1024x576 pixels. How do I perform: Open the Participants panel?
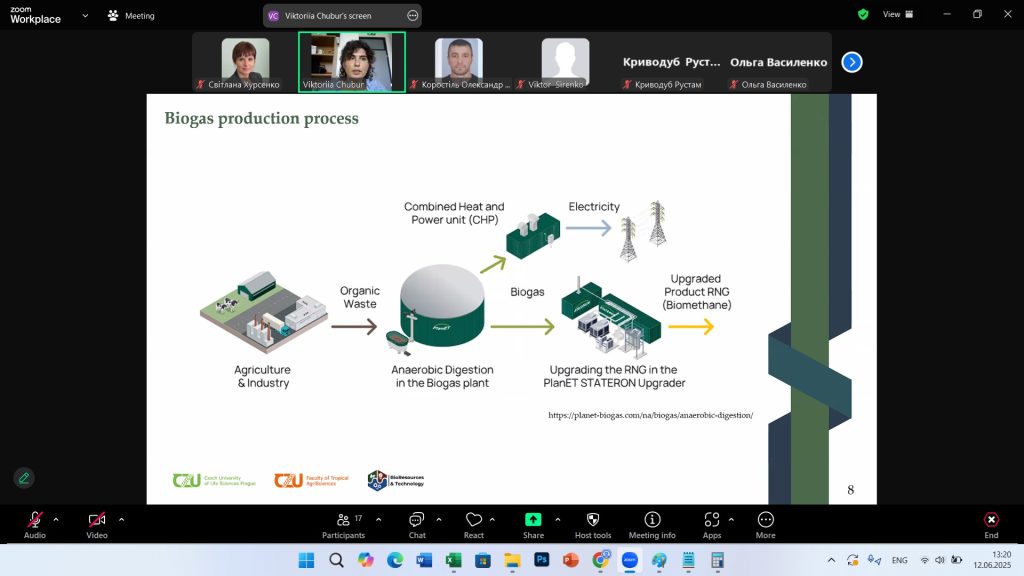point(343,524)
